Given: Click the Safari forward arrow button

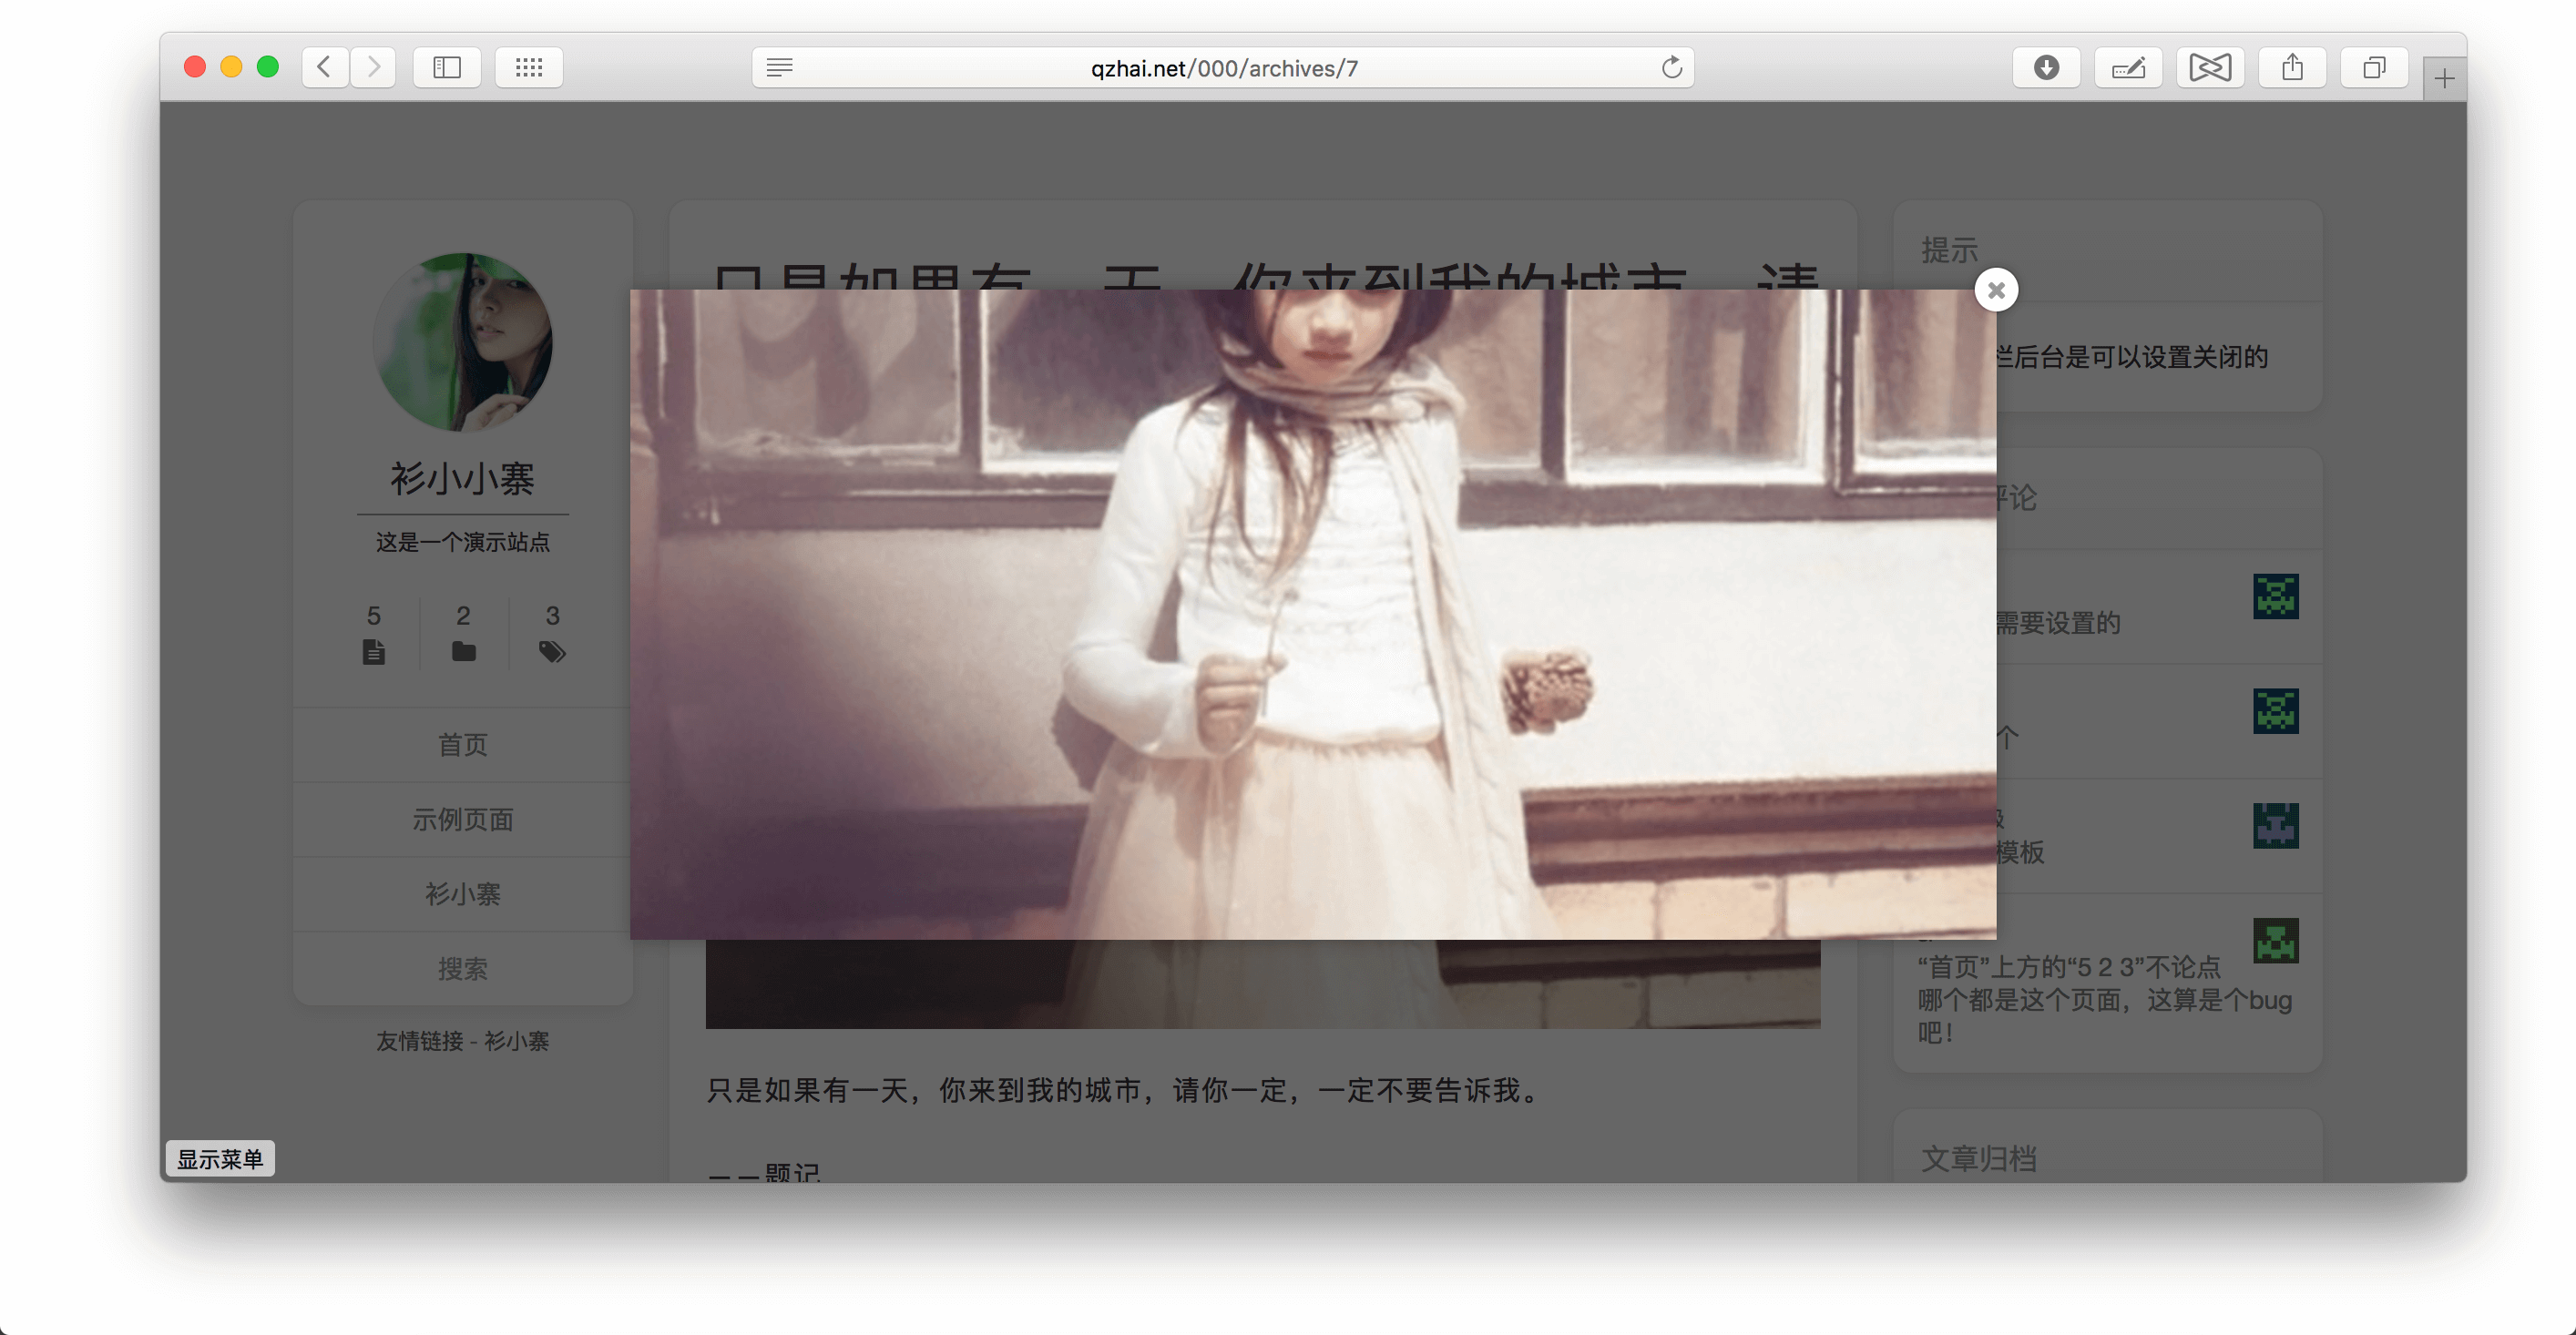Looking at the screenshot, I should pos(373,67).
